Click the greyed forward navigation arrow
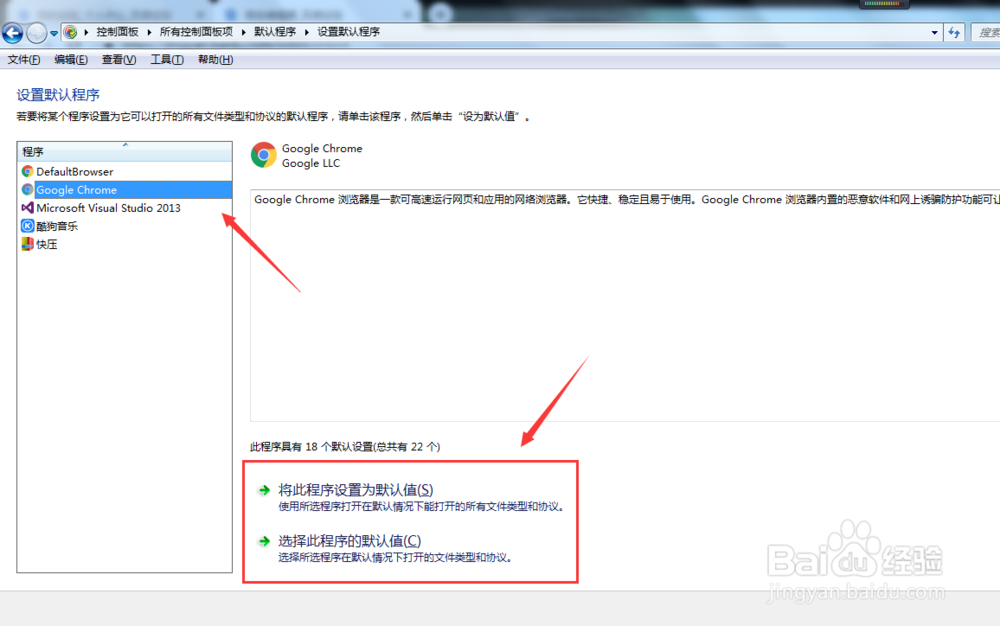The height and width of the screenshot is (626, 1000). point(37,33)
